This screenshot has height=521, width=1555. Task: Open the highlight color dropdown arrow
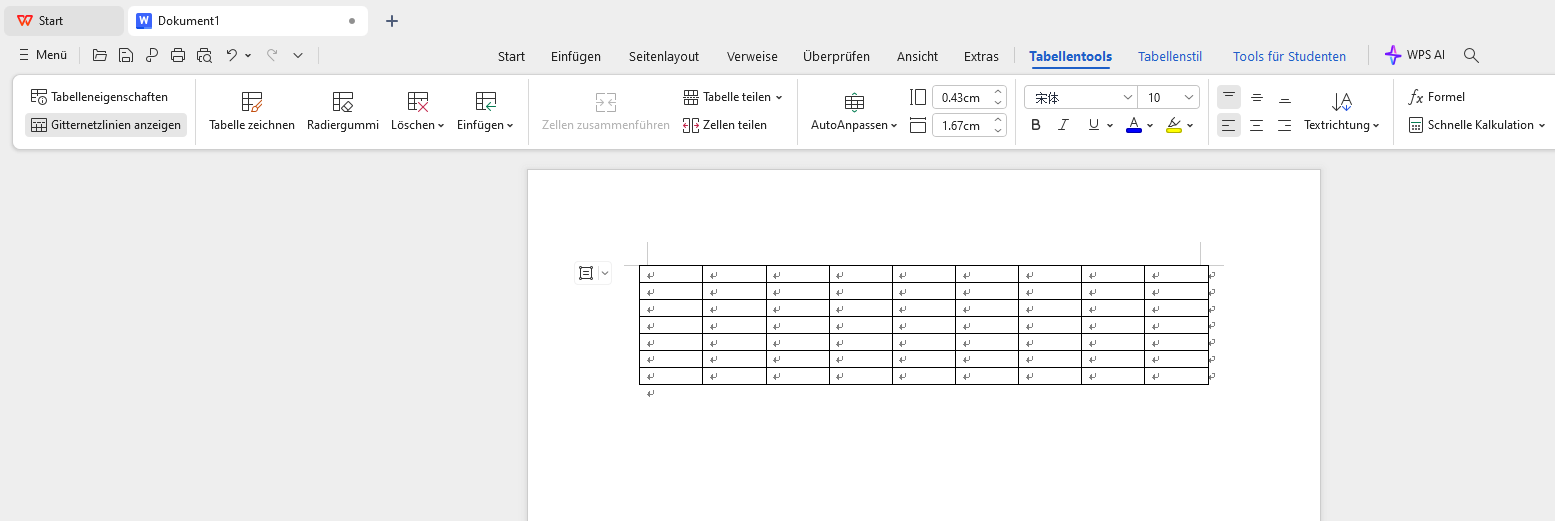1190,125
